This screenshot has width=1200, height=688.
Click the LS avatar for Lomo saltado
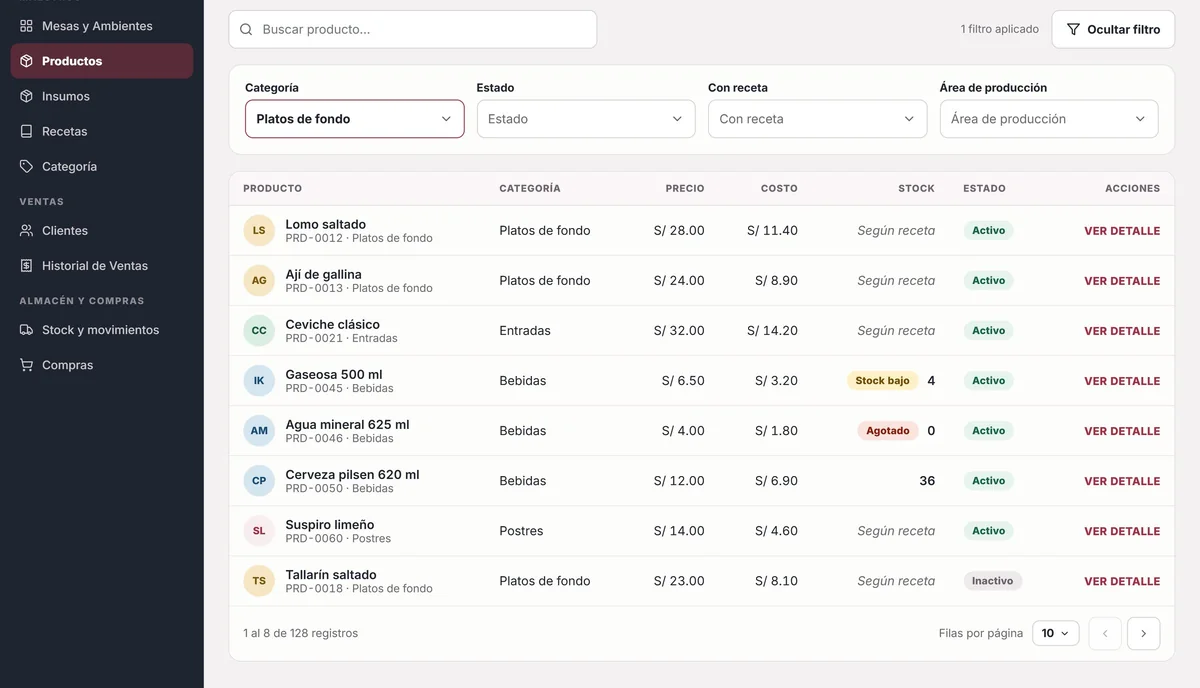pyautogui.click(x=259, y=230)
